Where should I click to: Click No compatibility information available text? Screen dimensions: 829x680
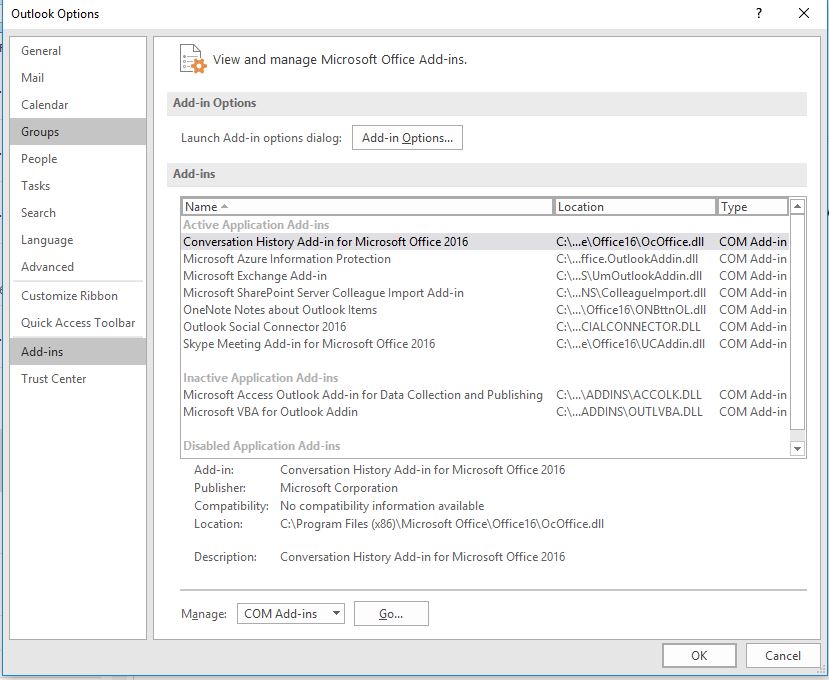click(382, 506)
